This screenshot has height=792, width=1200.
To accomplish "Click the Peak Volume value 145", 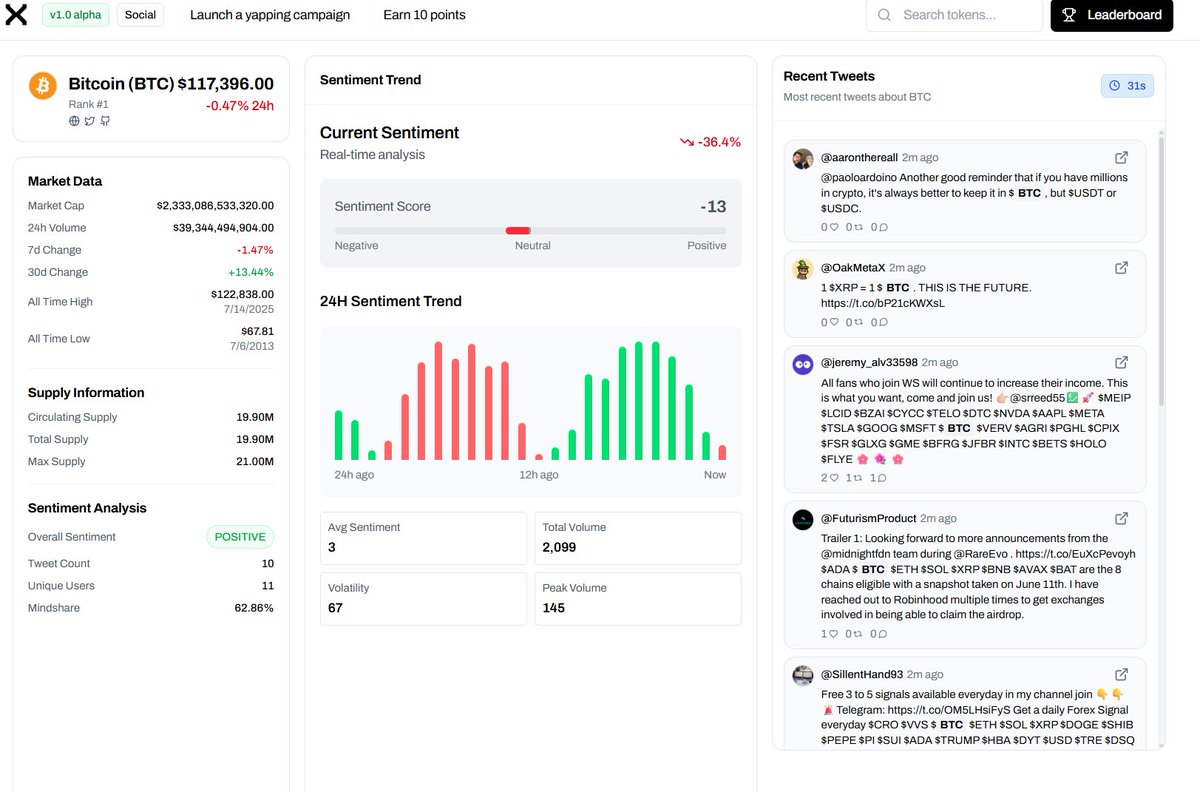I will pyautogui.click(x=554, y=608).
